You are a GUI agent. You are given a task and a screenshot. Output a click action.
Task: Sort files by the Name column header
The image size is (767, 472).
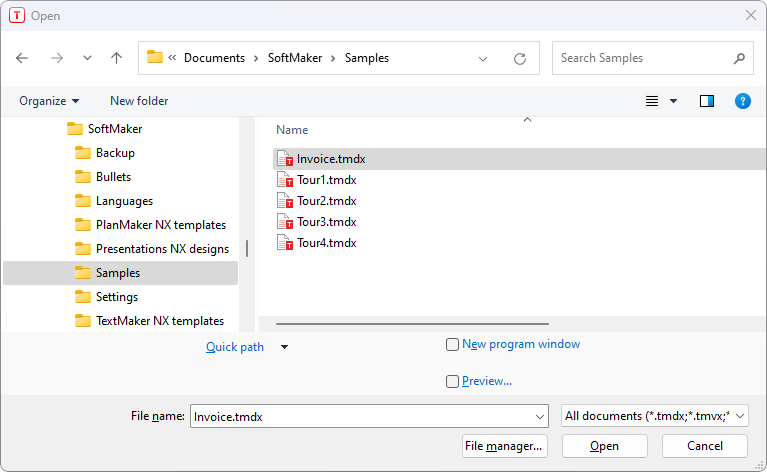[292, 130]
